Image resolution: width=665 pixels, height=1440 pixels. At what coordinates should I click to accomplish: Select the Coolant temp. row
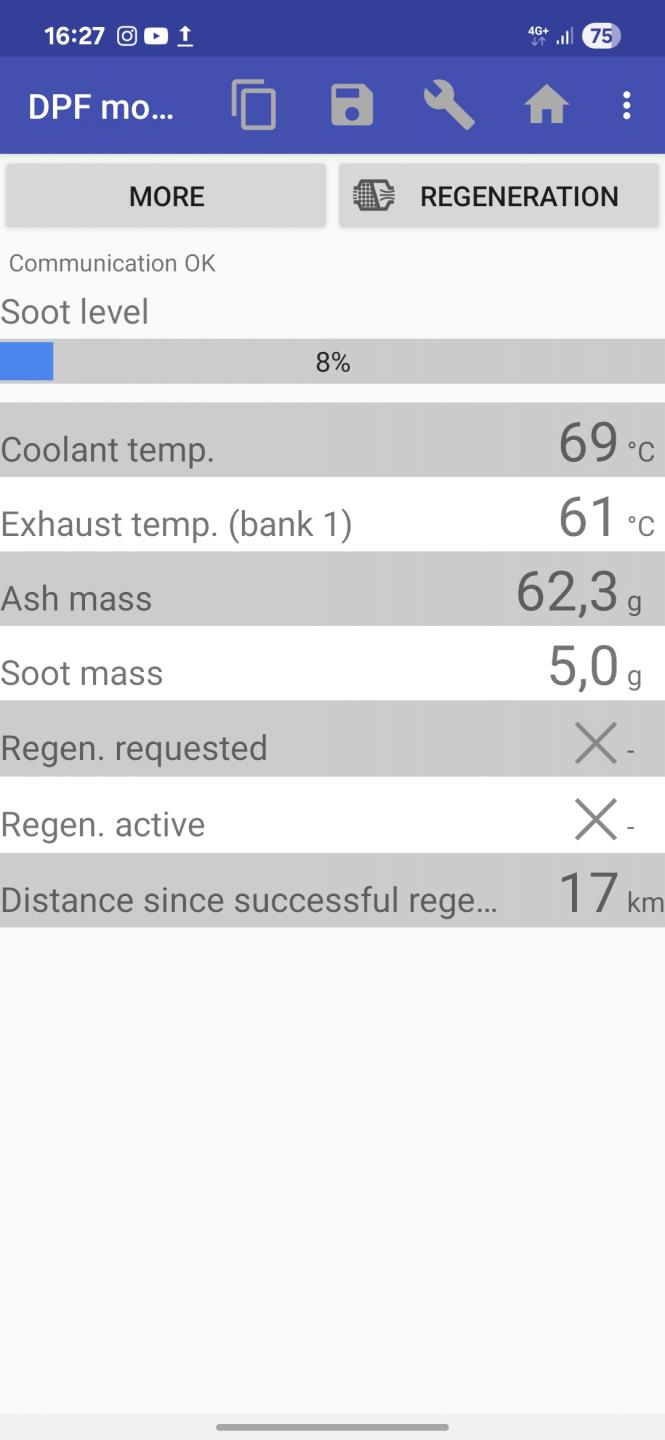click(332, 440)
